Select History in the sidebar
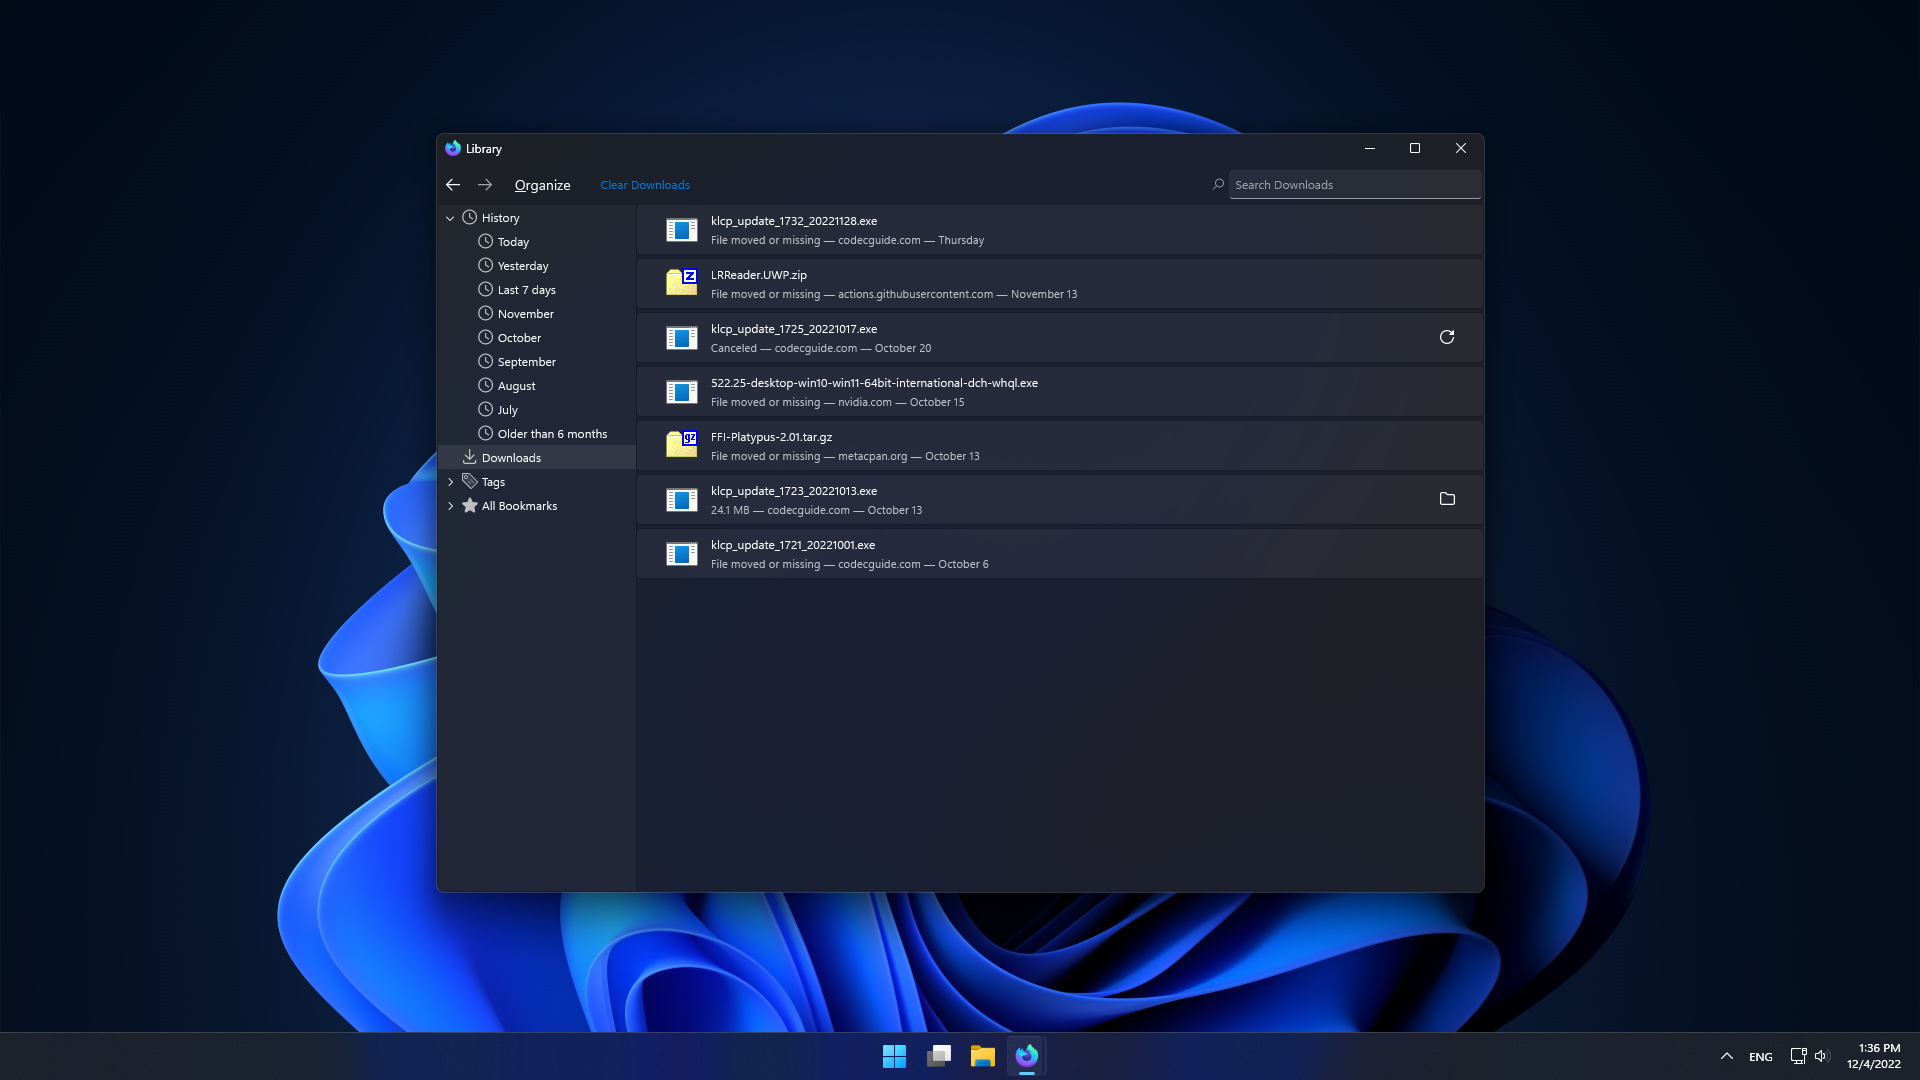This screenshot has height=1080, width=1920. [537, 218]
